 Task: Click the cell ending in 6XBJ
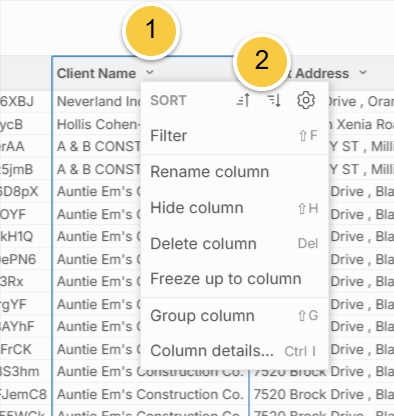(x=26, y=101)
